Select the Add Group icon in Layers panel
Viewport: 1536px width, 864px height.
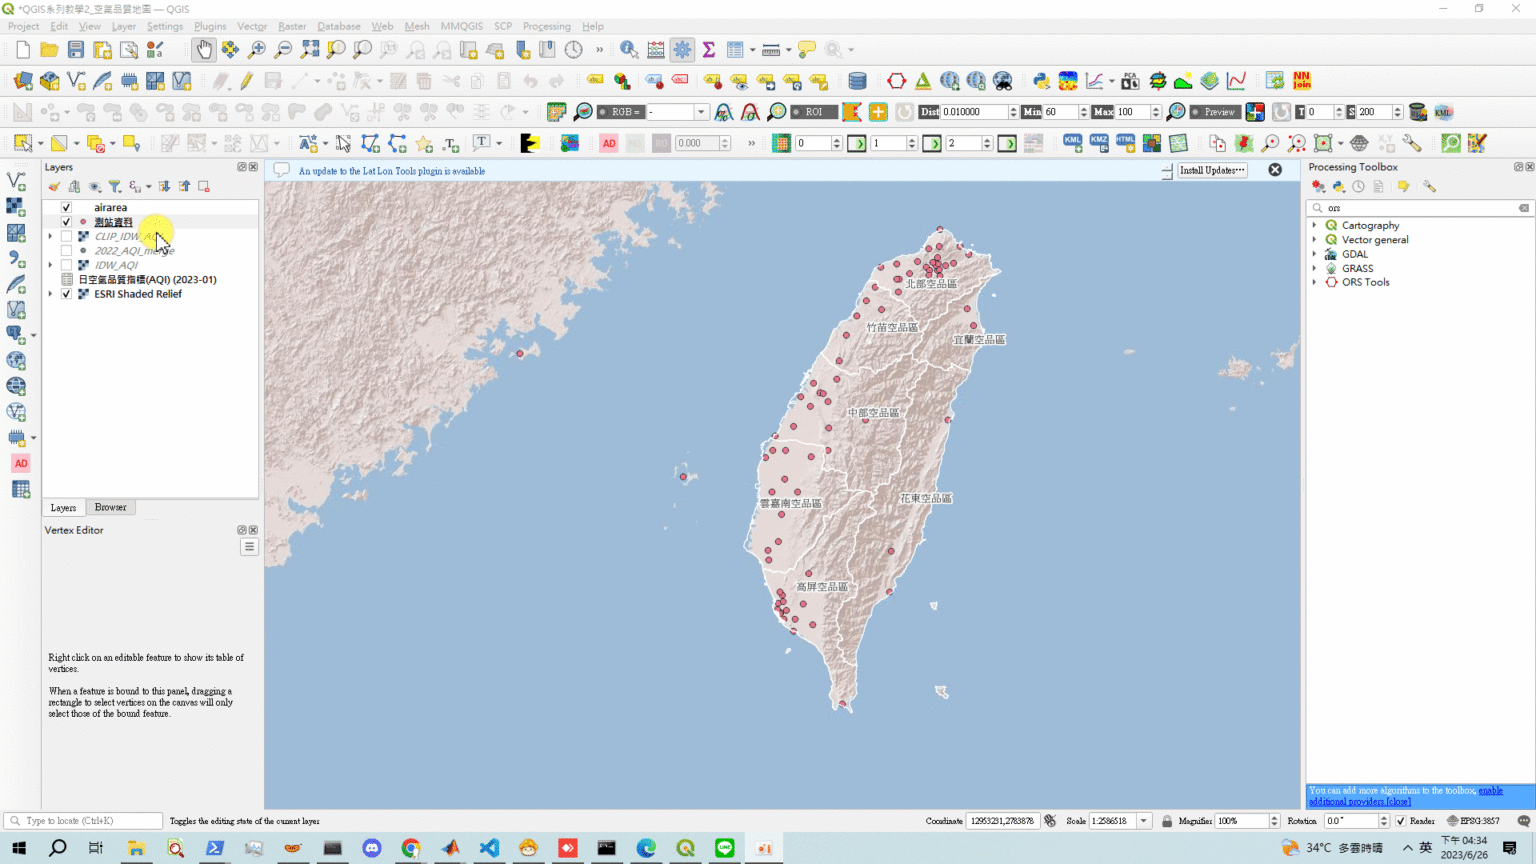pyautogui.click(x=73, y=186)
